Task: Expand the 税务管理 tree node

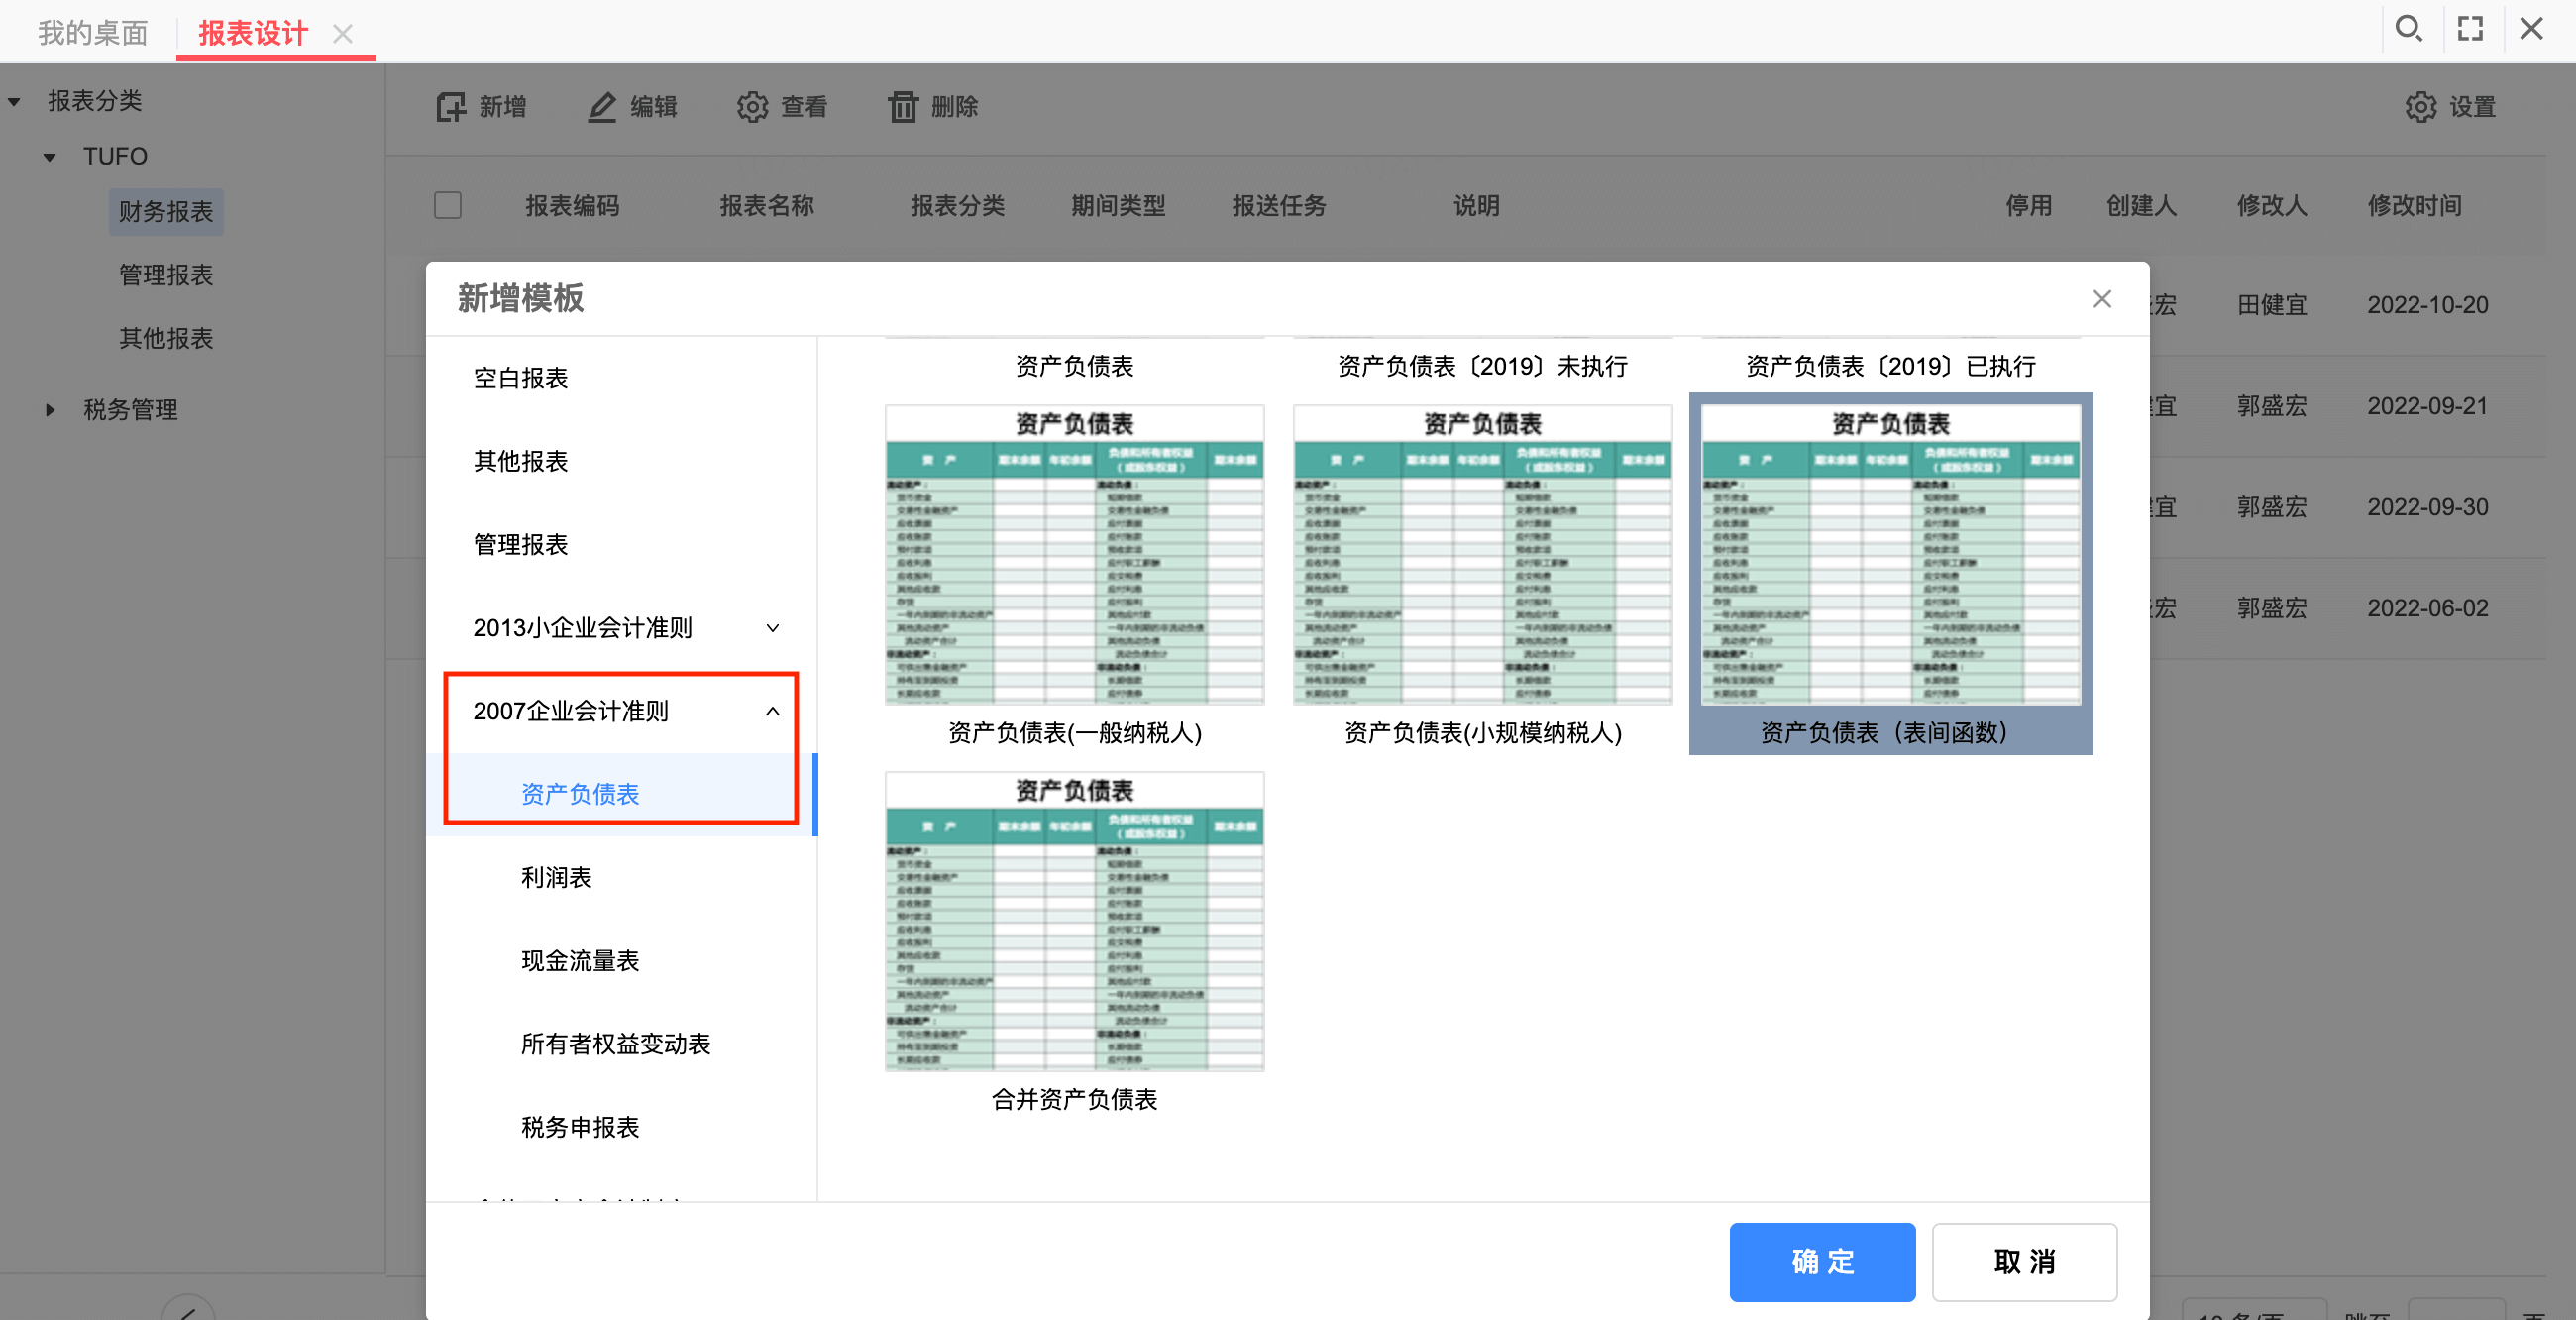Action: (50, 410)
